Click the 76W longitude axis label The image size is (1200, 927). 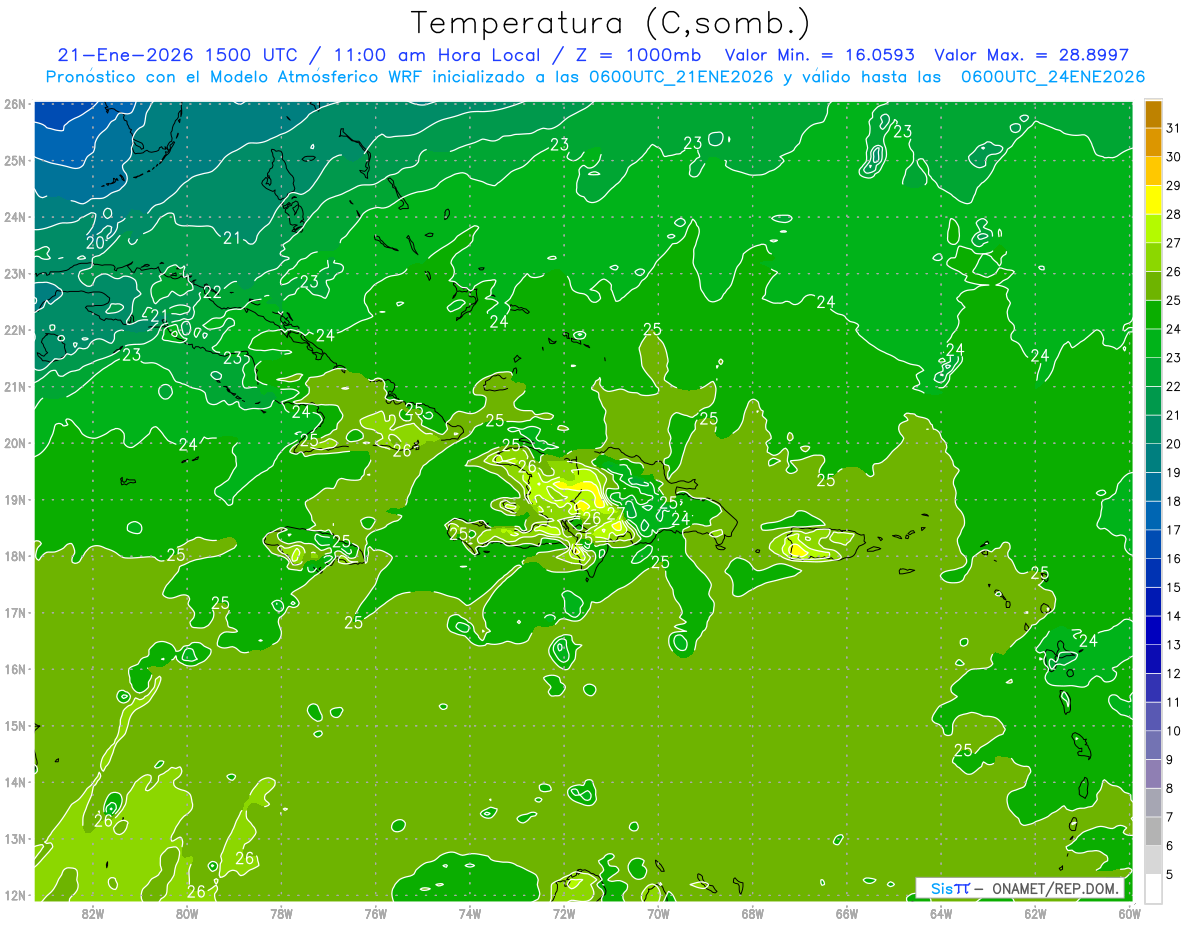[375, 913]
